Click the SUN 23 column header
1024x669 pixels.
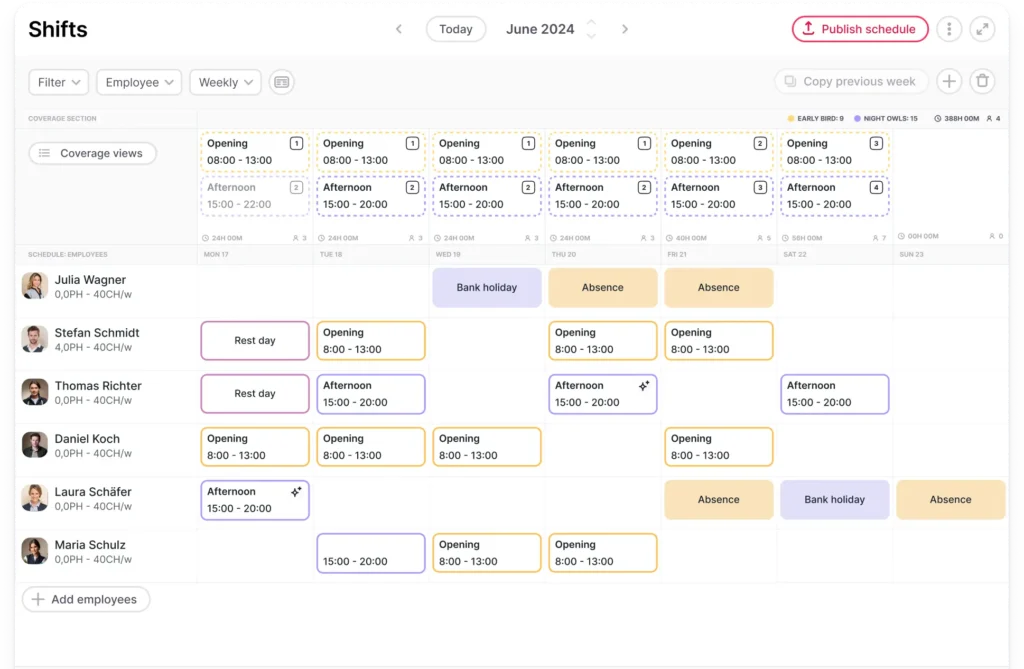[911, 254]
